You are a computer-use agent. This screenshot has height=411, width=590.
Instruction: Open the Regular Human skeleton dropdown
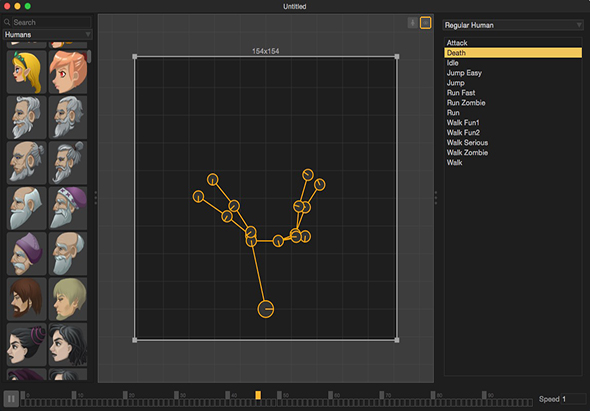click(513, 25)
